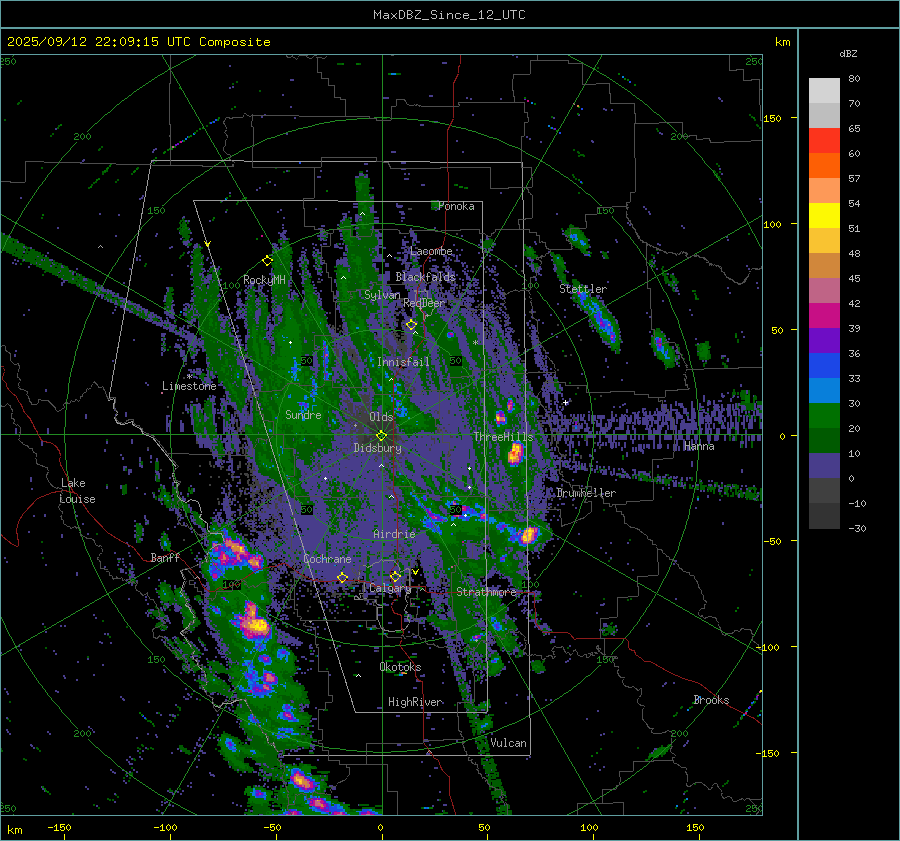Click the Cochrane label
The width and height of the screenshot is (900, 841).
(327, 559)
